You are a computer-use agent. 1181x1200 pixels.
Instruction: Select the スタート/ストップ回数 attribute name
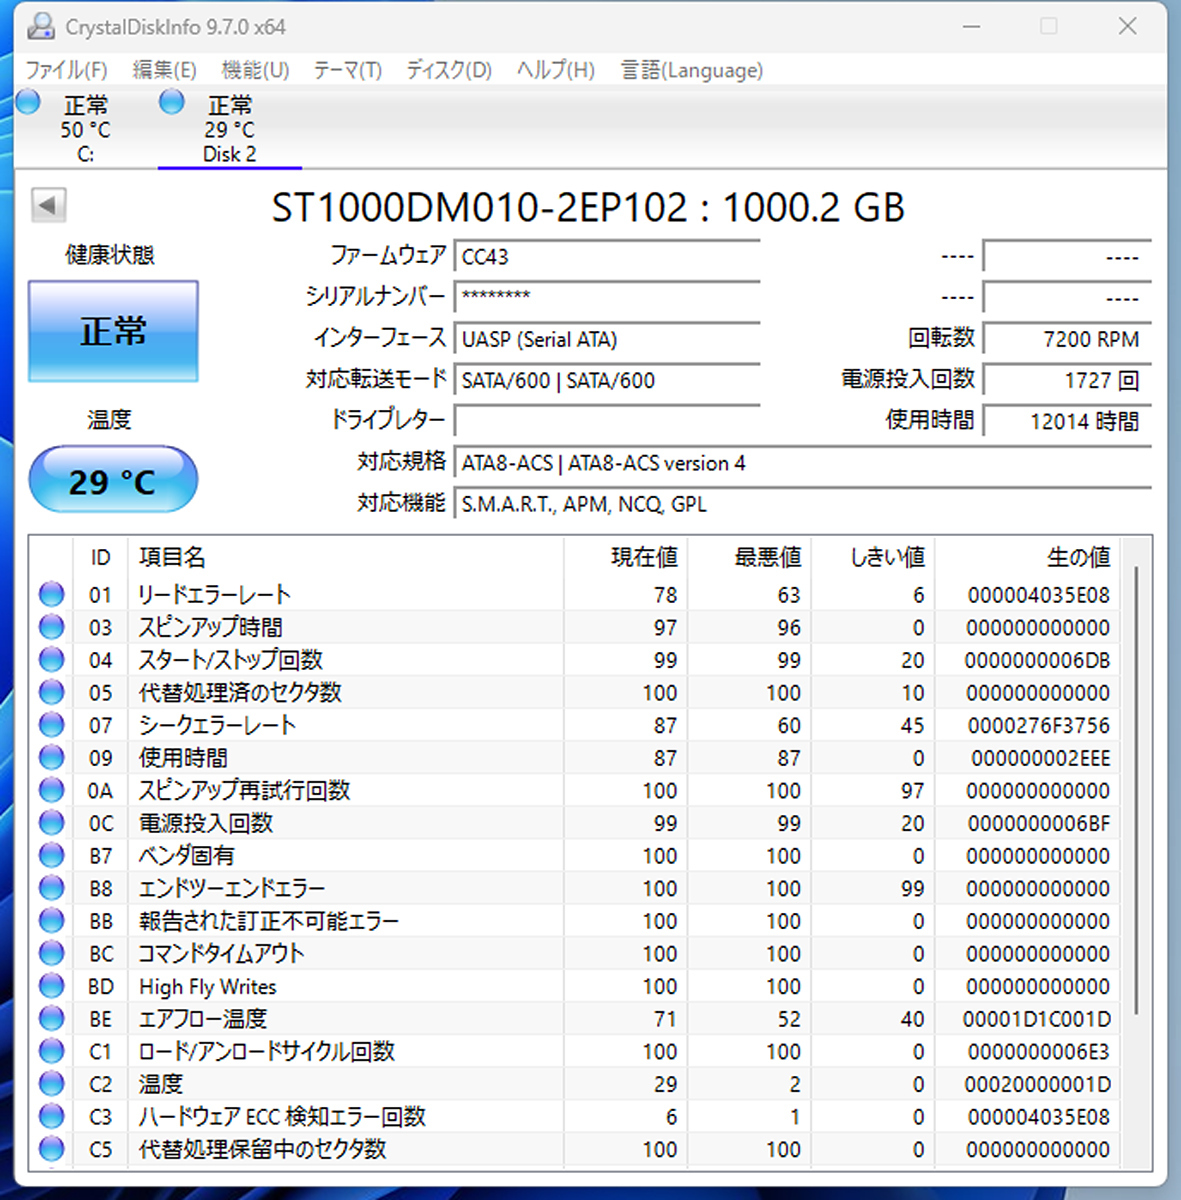[230, 660]
